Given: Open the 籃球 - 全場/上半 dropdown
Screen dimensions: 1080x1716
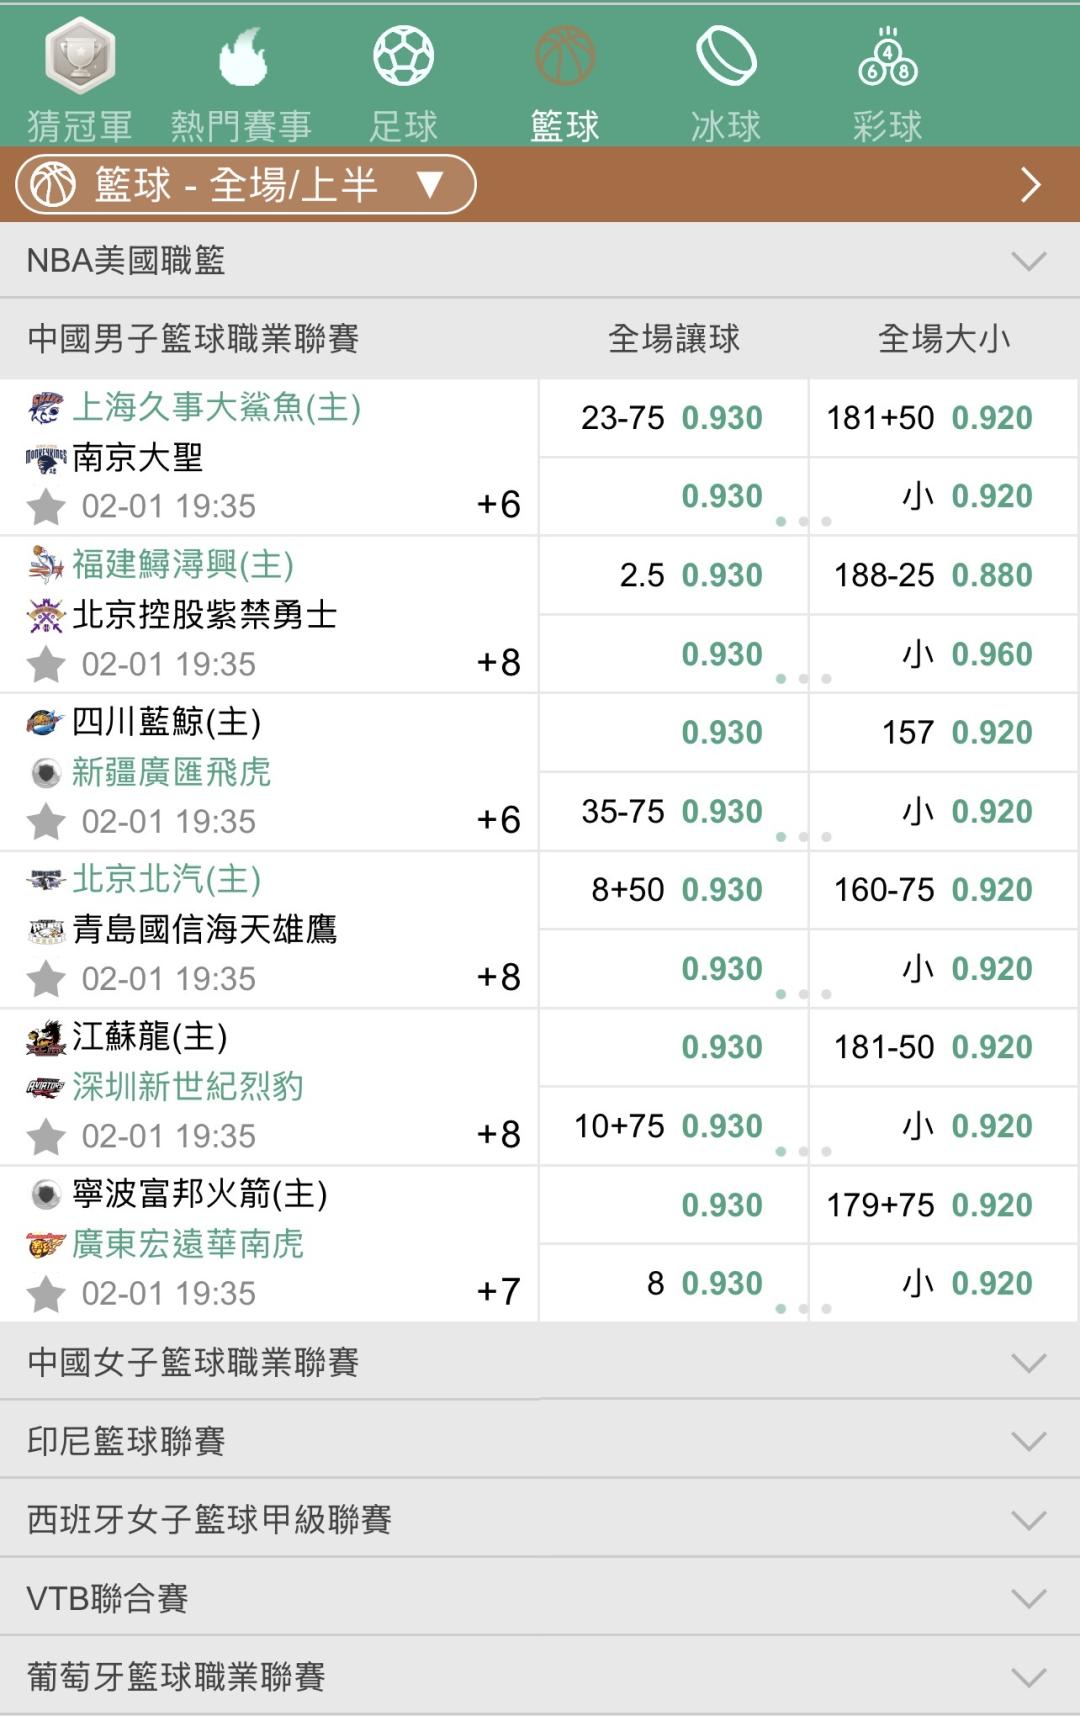Looking at the screenshot, I should (x=245, y=185).
